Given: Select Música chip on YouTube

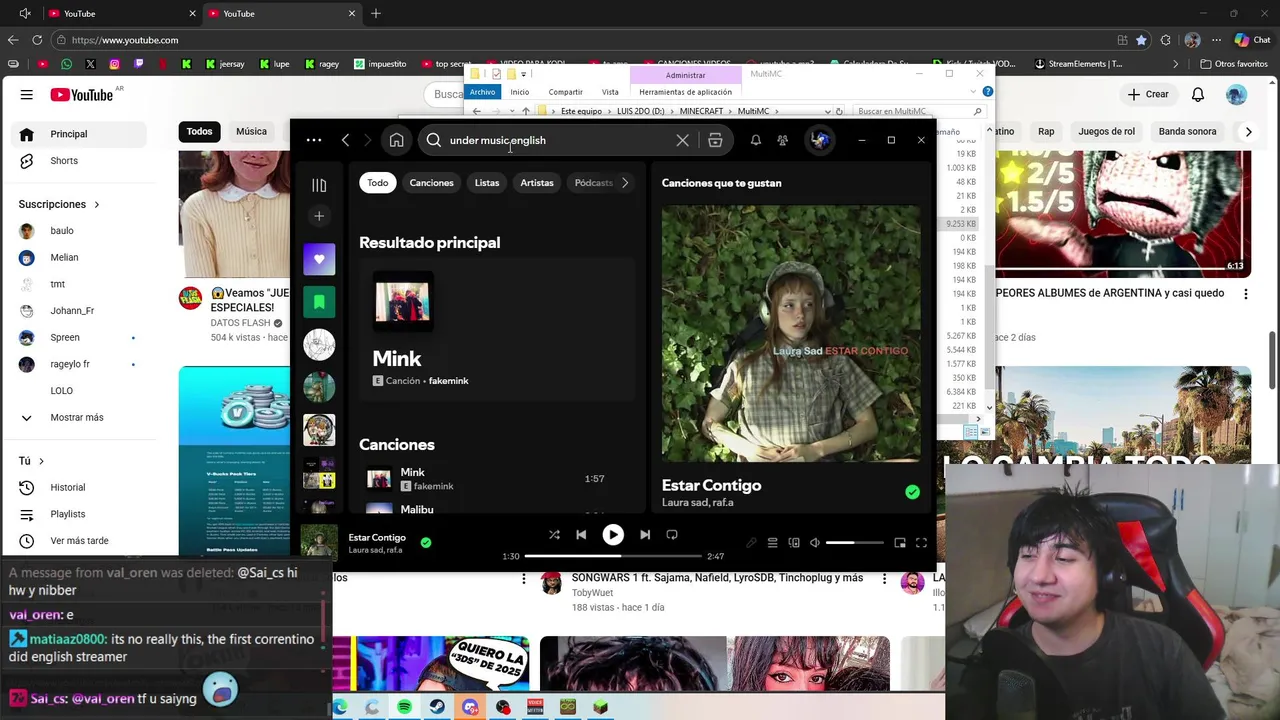Looking at the screenshot, I should click(x=251, y=131).
